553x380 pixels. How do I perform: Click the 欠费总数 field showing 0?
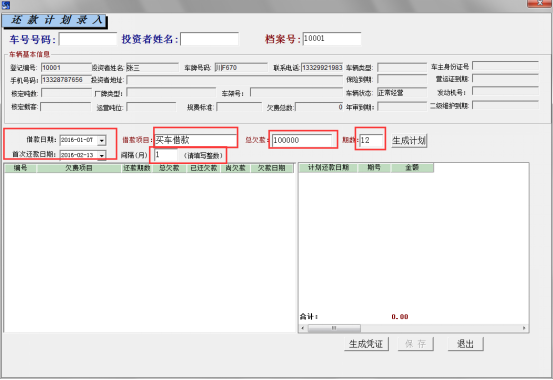click(x=319, y=107)
